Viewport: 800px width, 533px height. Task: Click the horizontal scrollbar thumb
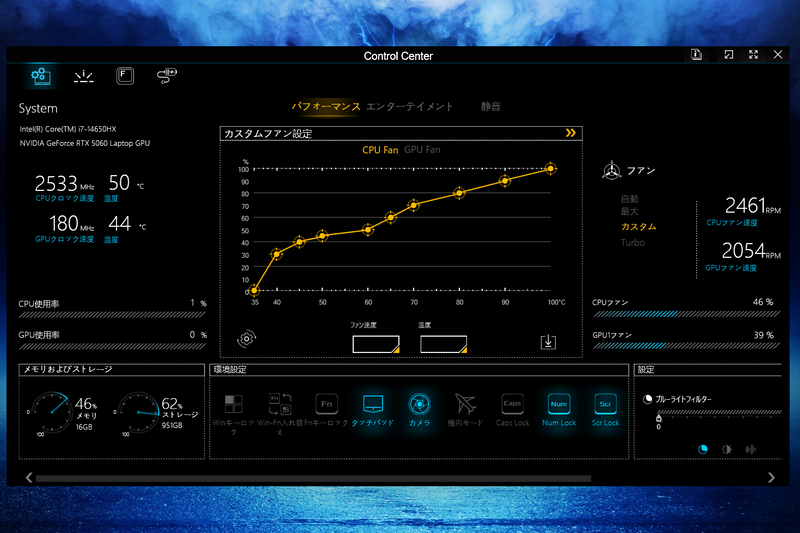tap(313, 478)
